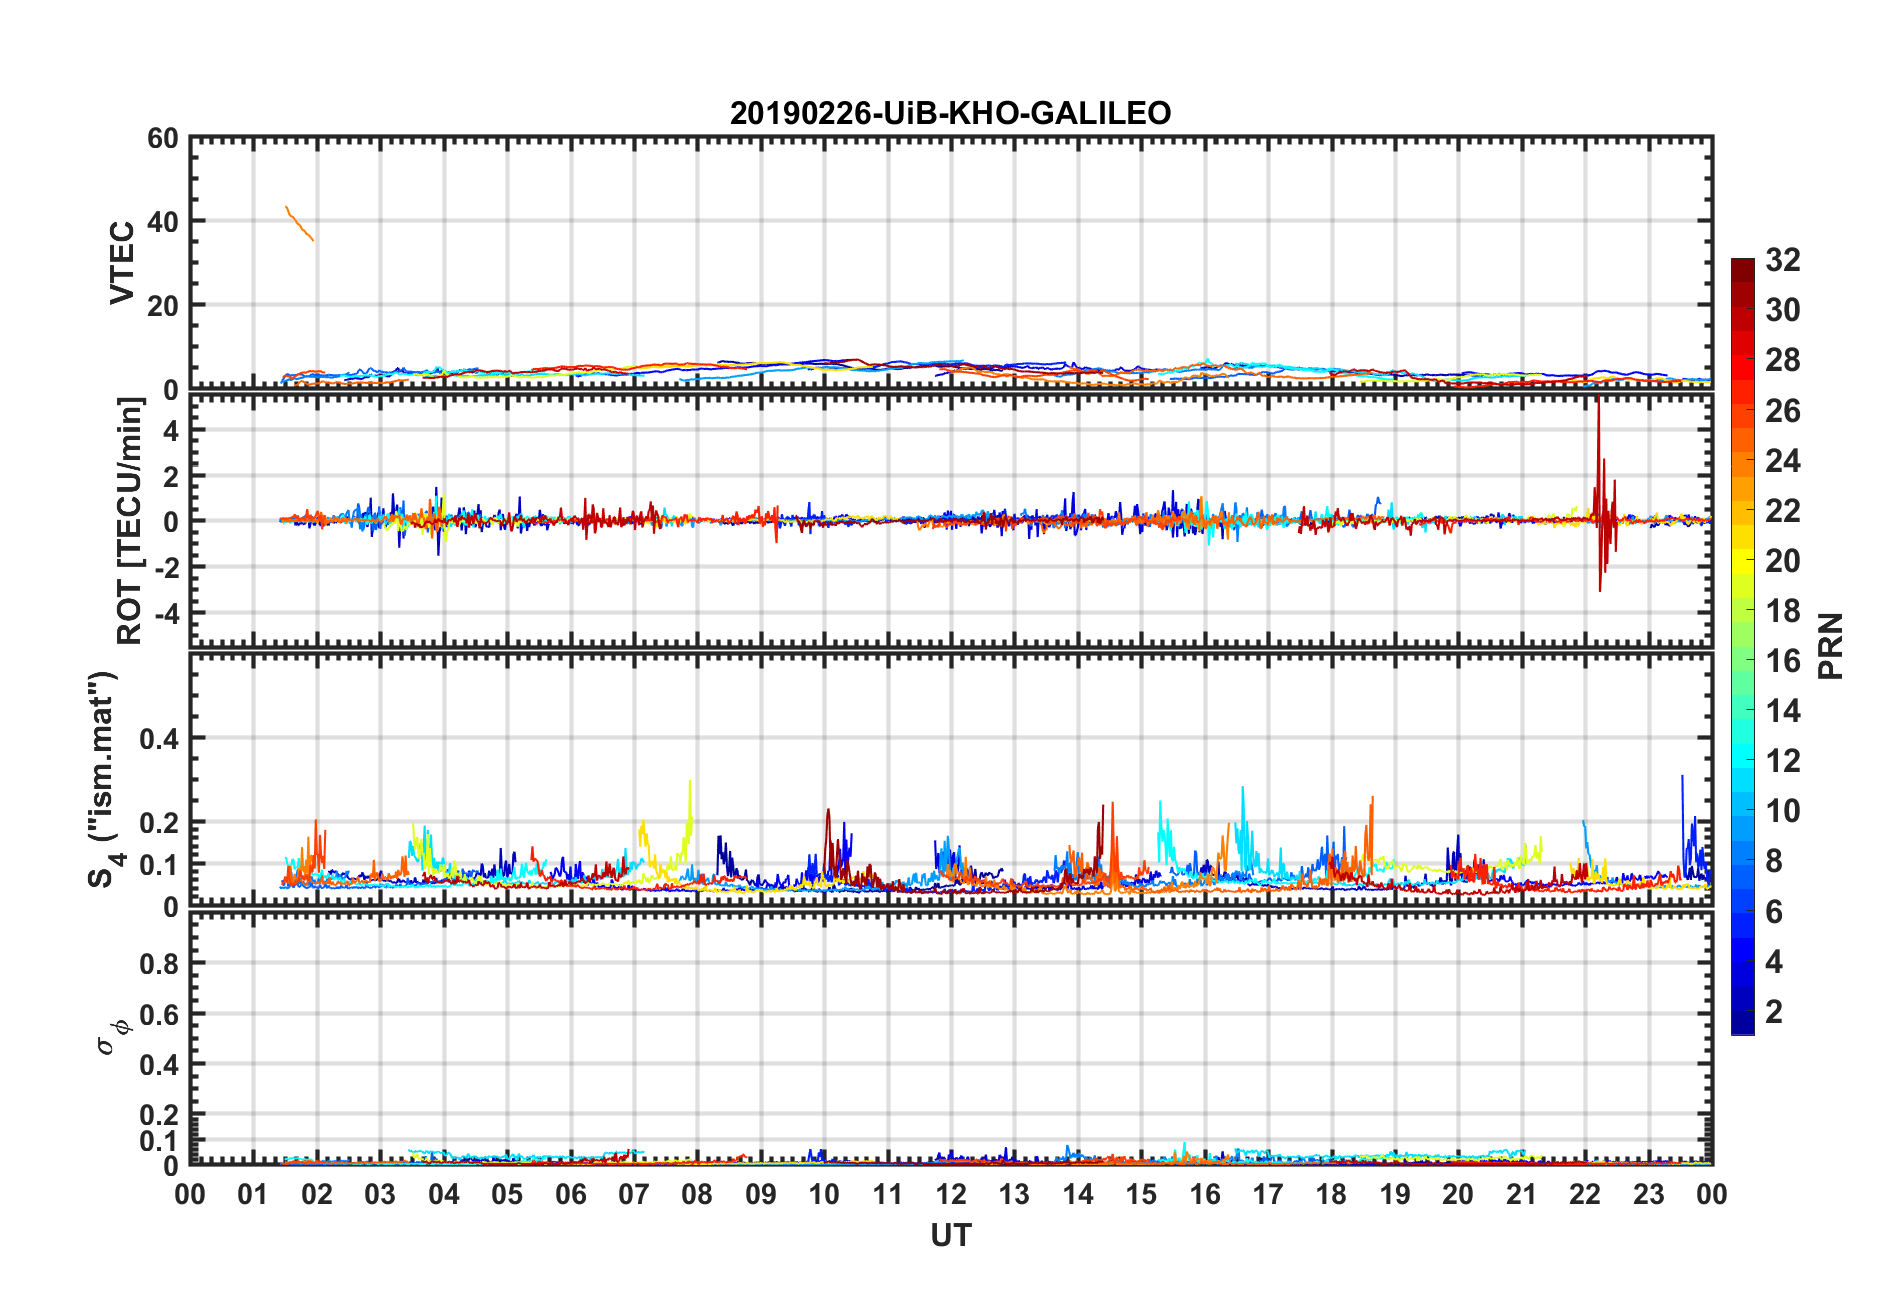The height and width of the screenshot is (1292, 1902).
Task: Click x-axis tick label 01
Action: [253, 1194]
